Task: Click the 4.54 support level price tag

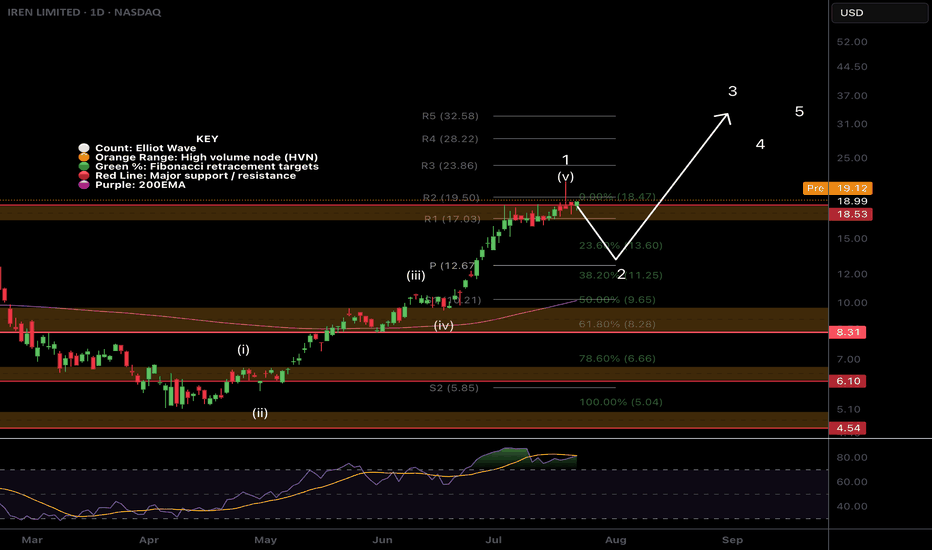Action: click(x=848, y=428)
